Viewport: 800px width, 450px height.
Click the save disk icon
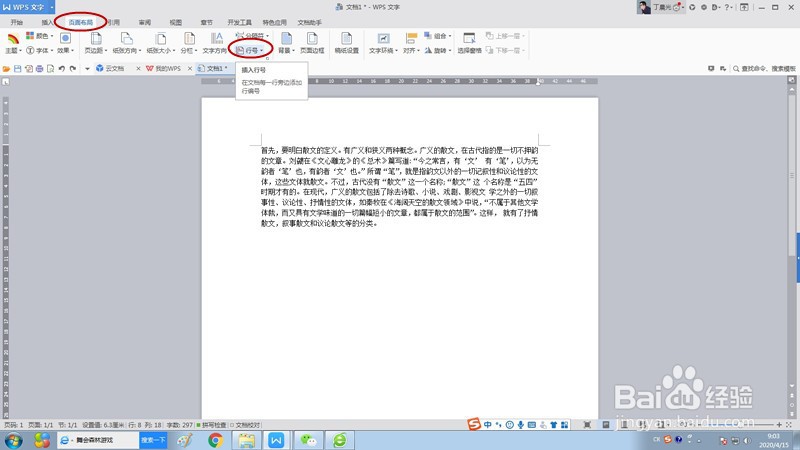pyautogui.click(x=17, y=68)
